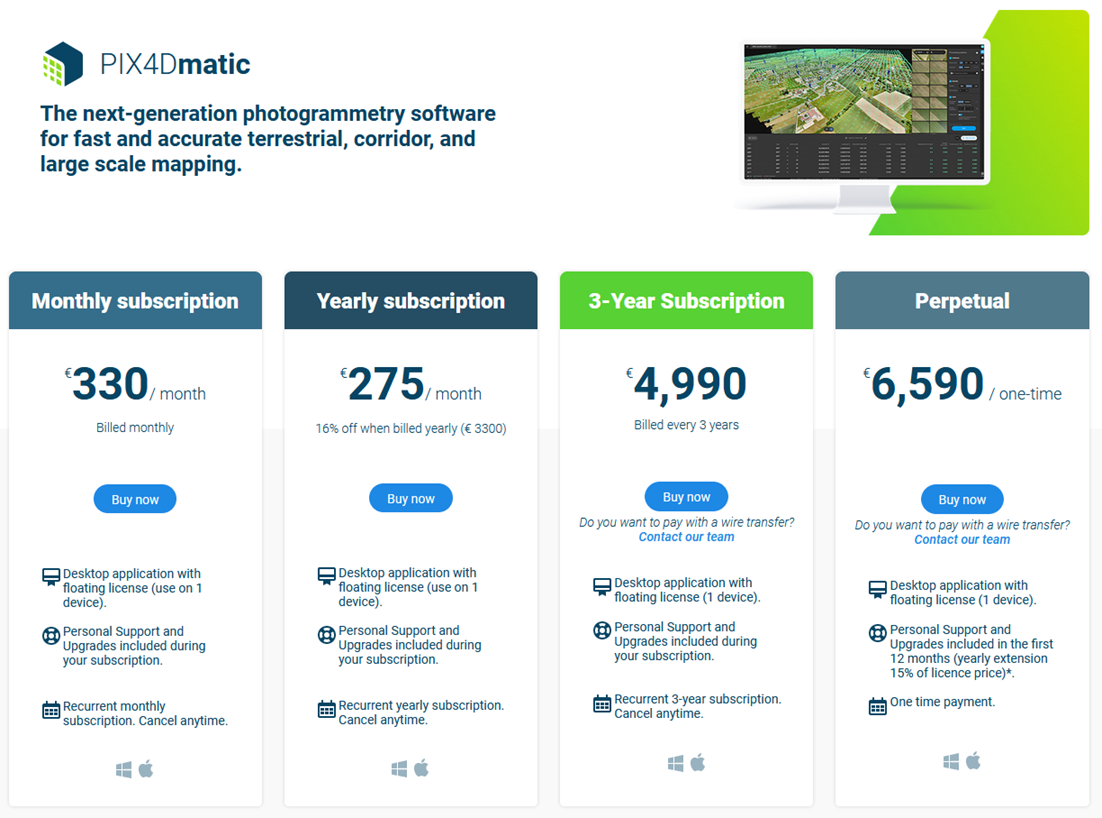Click the Apple icon under Monthly subscription
Viewport: 1102px width, 818px height.
146,769
